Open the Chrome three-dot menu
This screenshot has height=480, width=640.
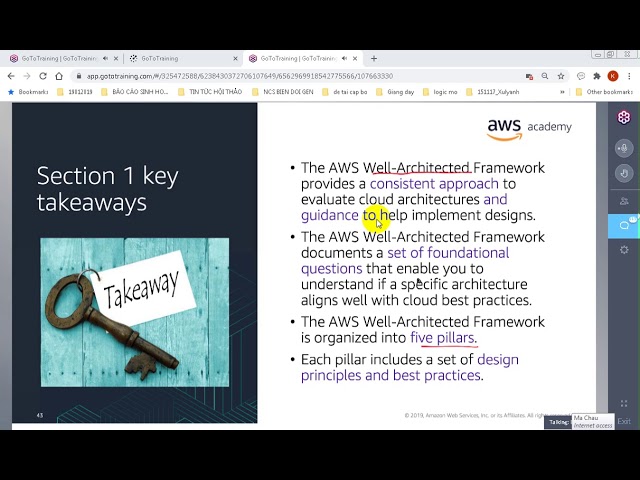pyautogui.click(x=629, y=76)
